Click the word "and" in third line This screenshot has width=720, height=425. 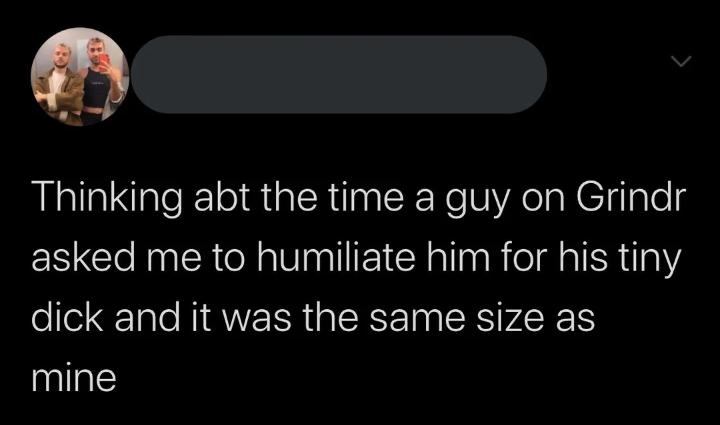click(147, 318)
